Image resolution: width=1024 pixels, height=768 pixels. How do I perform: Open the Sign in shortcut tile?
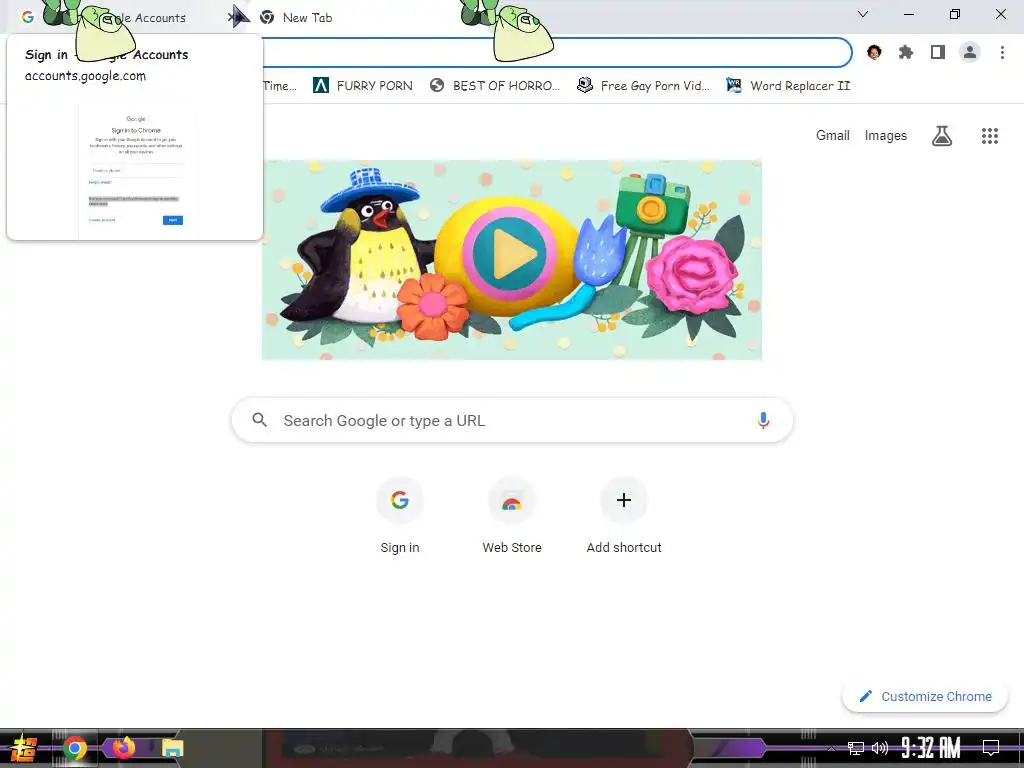pyautogui.click(x=400, y=516)
